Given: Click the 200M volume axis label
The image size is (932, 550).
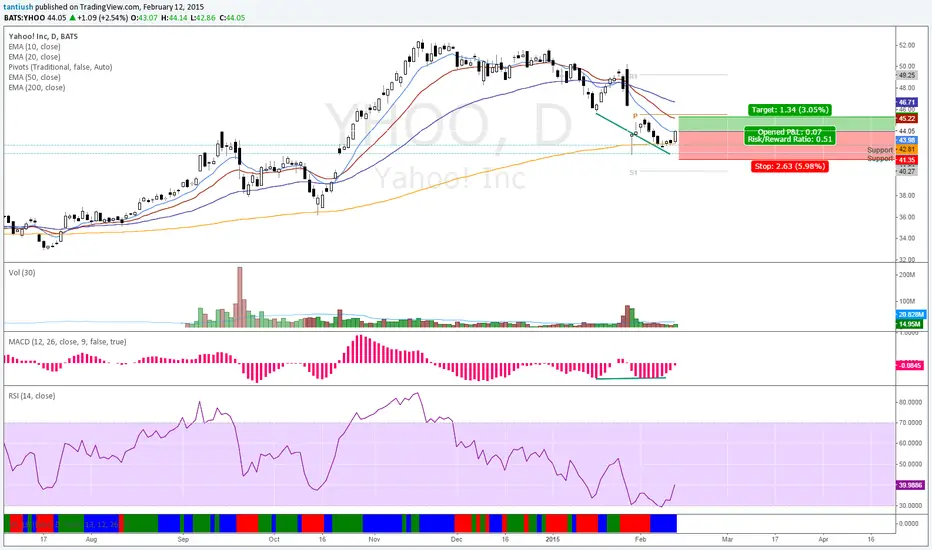Looking at the screenshot, I should pyautogui.click(x=907, y=275).
